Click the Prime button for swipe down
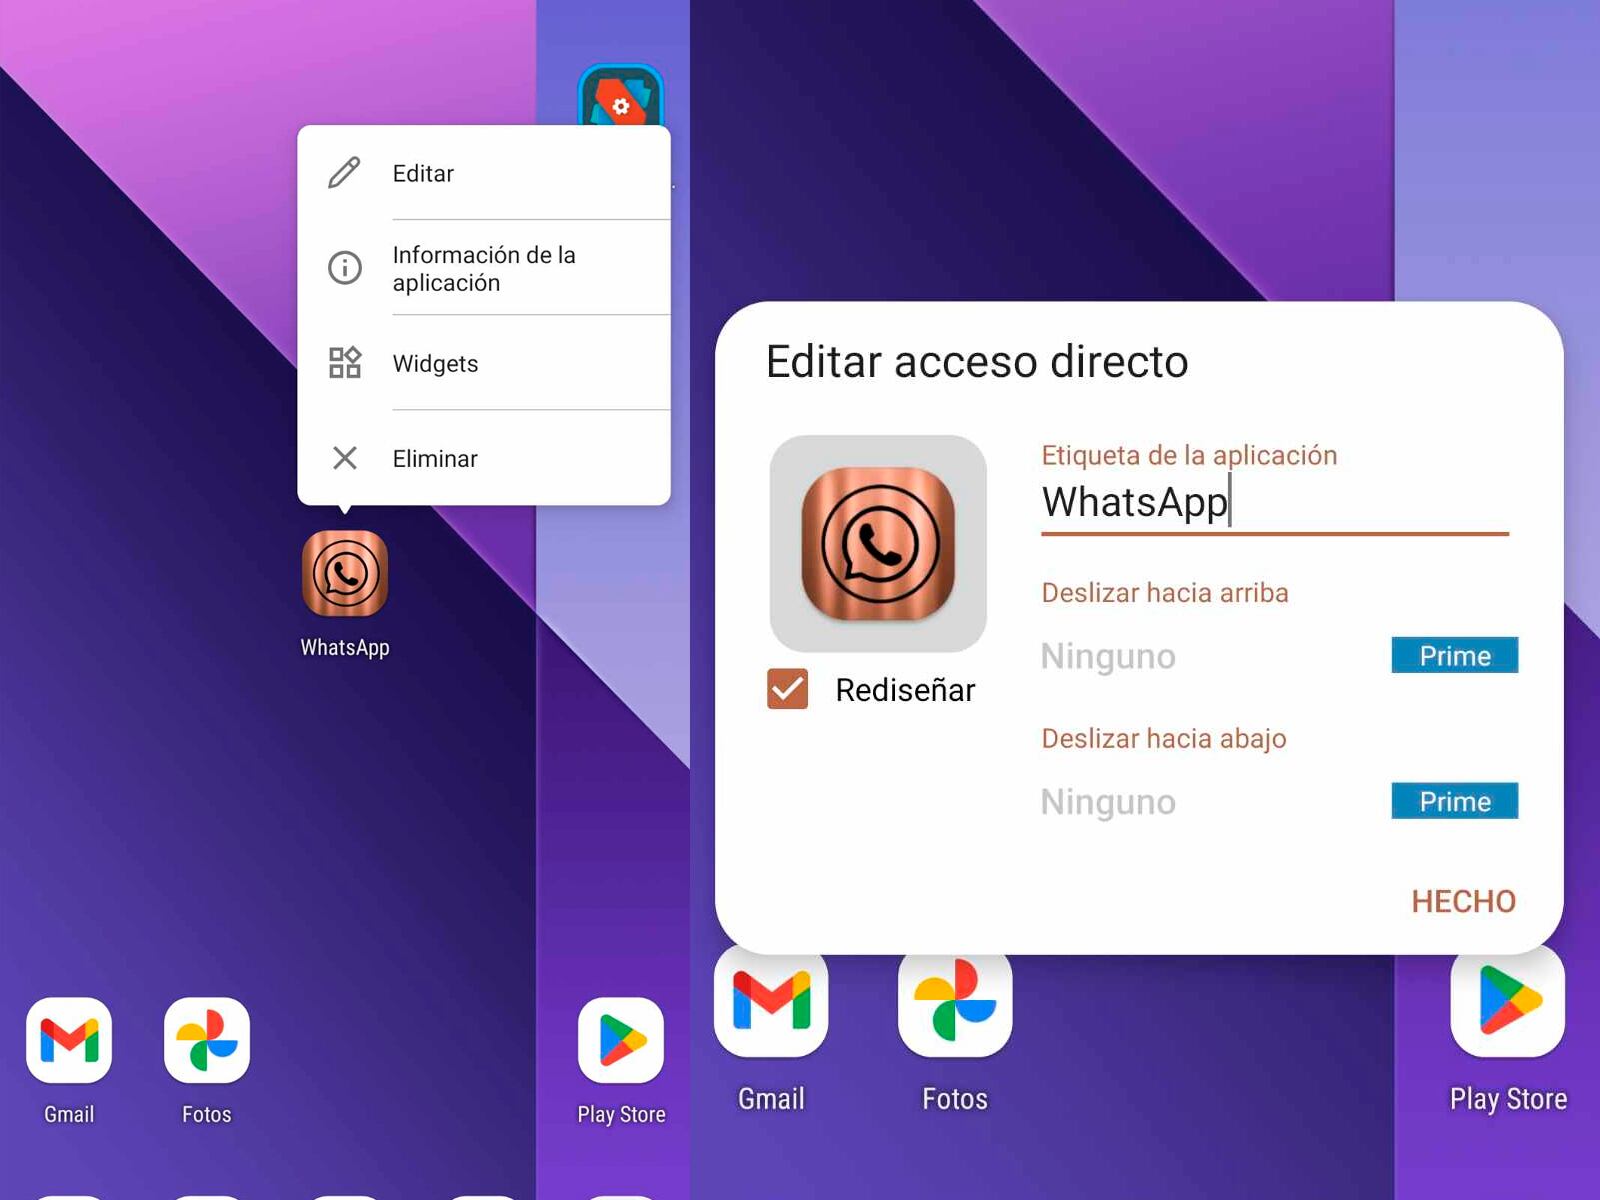 (1454, 801)
